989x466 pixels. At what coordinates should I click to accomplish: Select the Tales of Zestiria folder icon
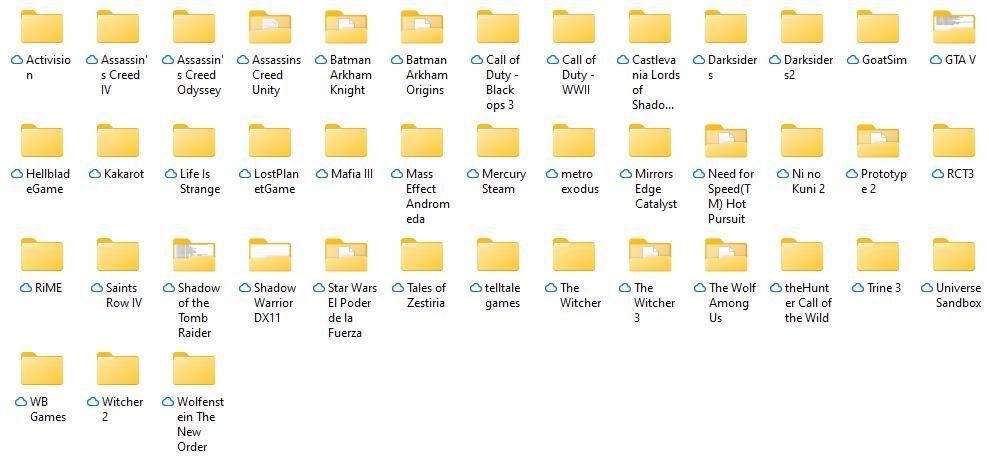[422, 255]
